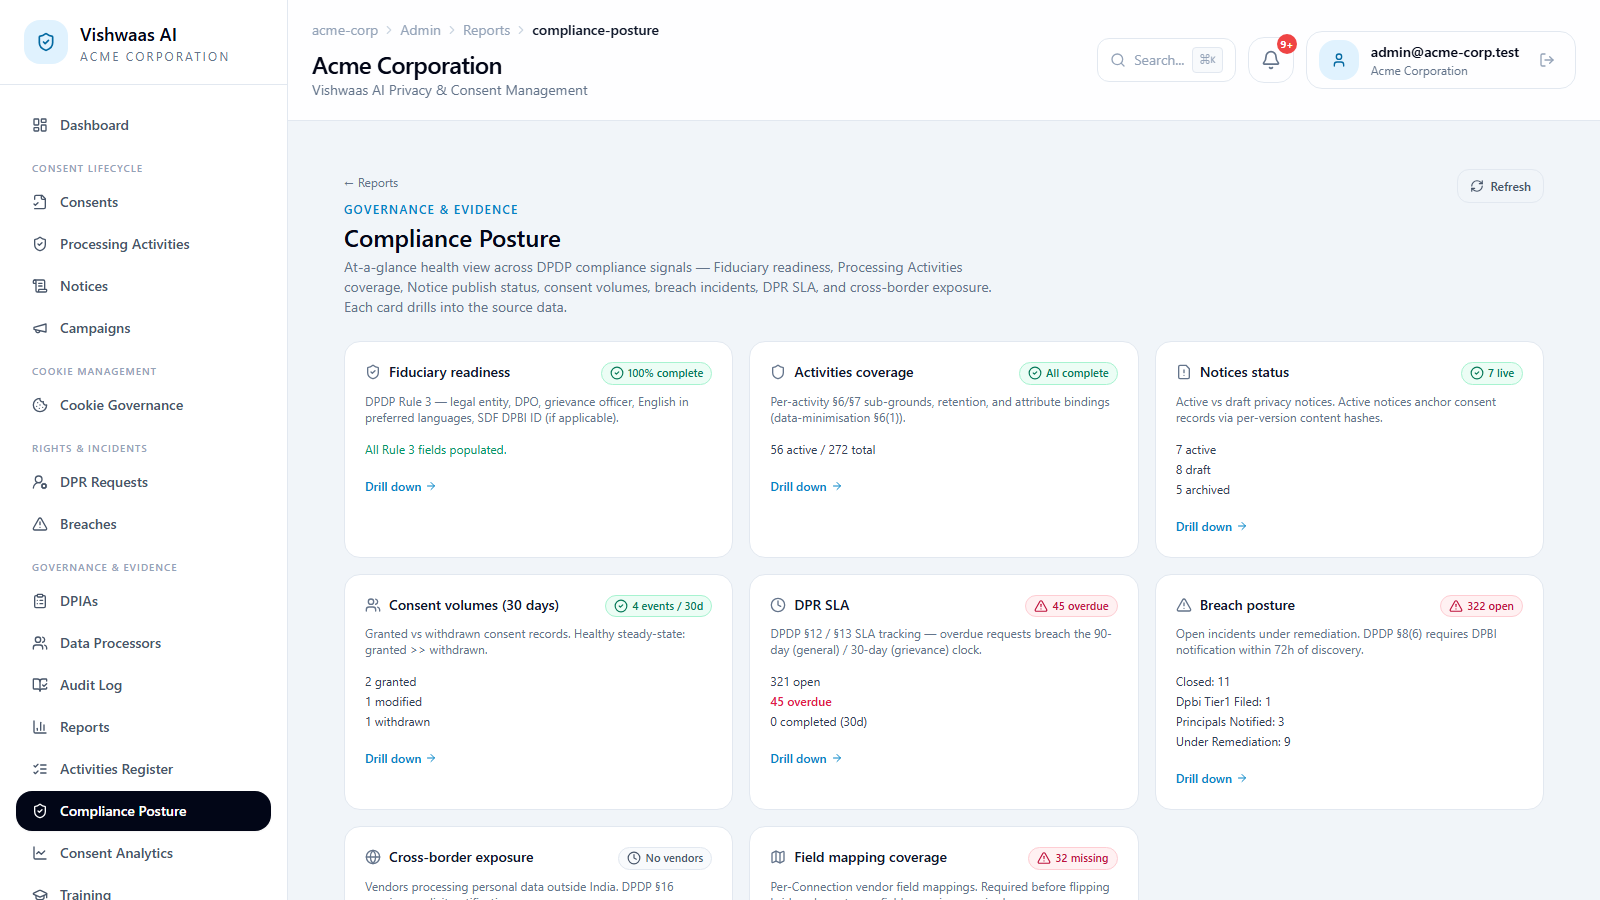The image size is (1600, 900).
Task: Click the '56 active / 272 total' text
Action: pyautogui.click(x=822, y=450)
